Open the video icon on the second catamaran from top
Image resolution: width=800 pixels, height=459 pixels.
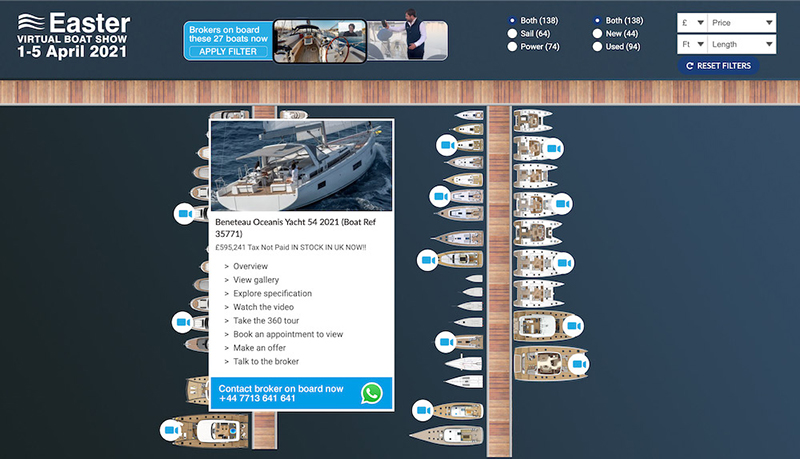(x=553, y=148)
